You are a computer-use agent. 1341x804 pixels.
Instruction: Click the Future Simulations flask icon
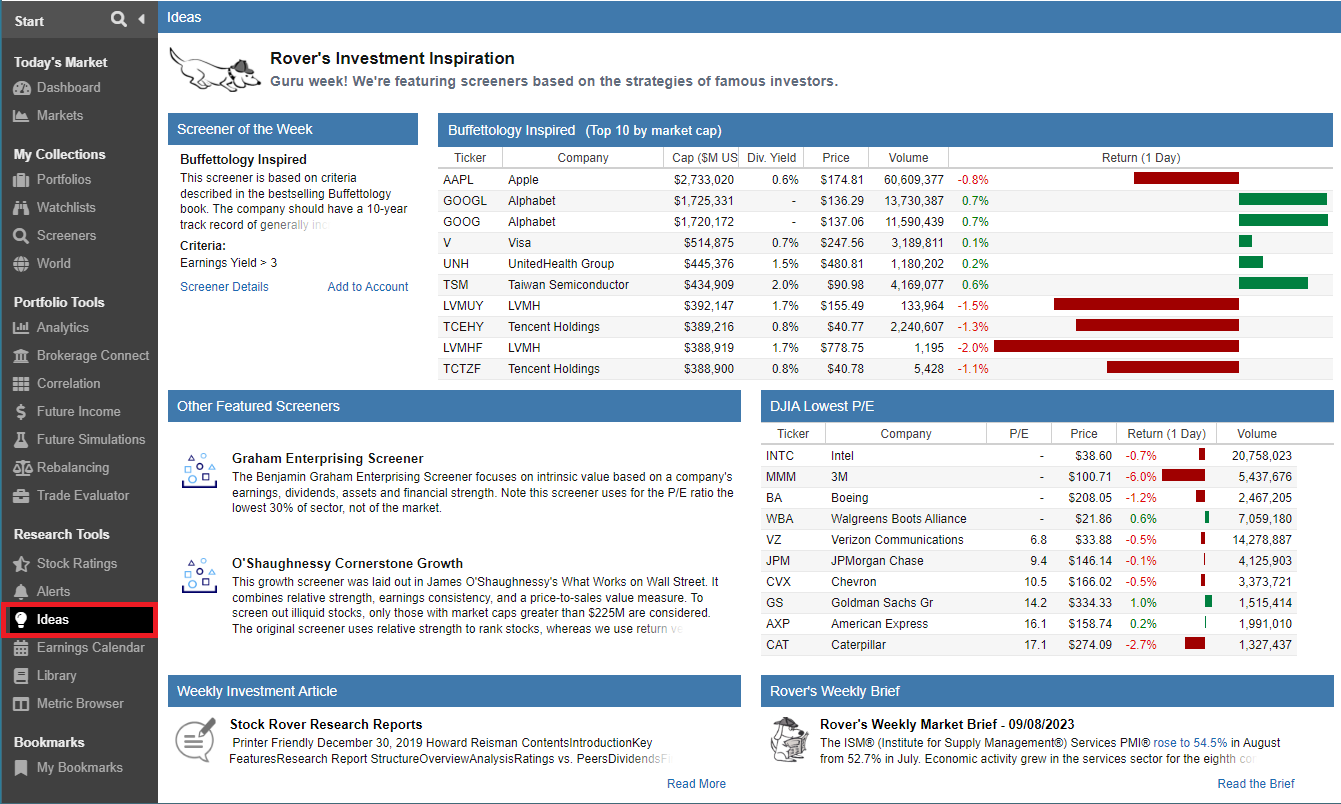coord(21,440)
